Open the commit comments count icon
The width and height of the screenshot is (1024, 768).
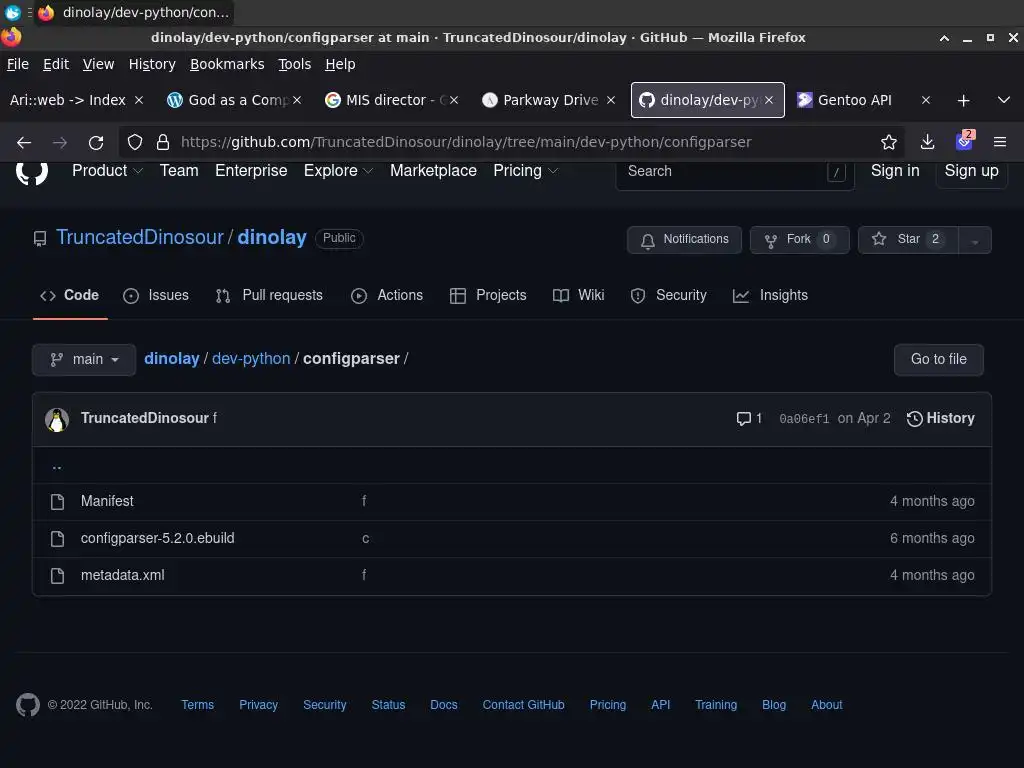pyautogui.click(x=749, y=419)
